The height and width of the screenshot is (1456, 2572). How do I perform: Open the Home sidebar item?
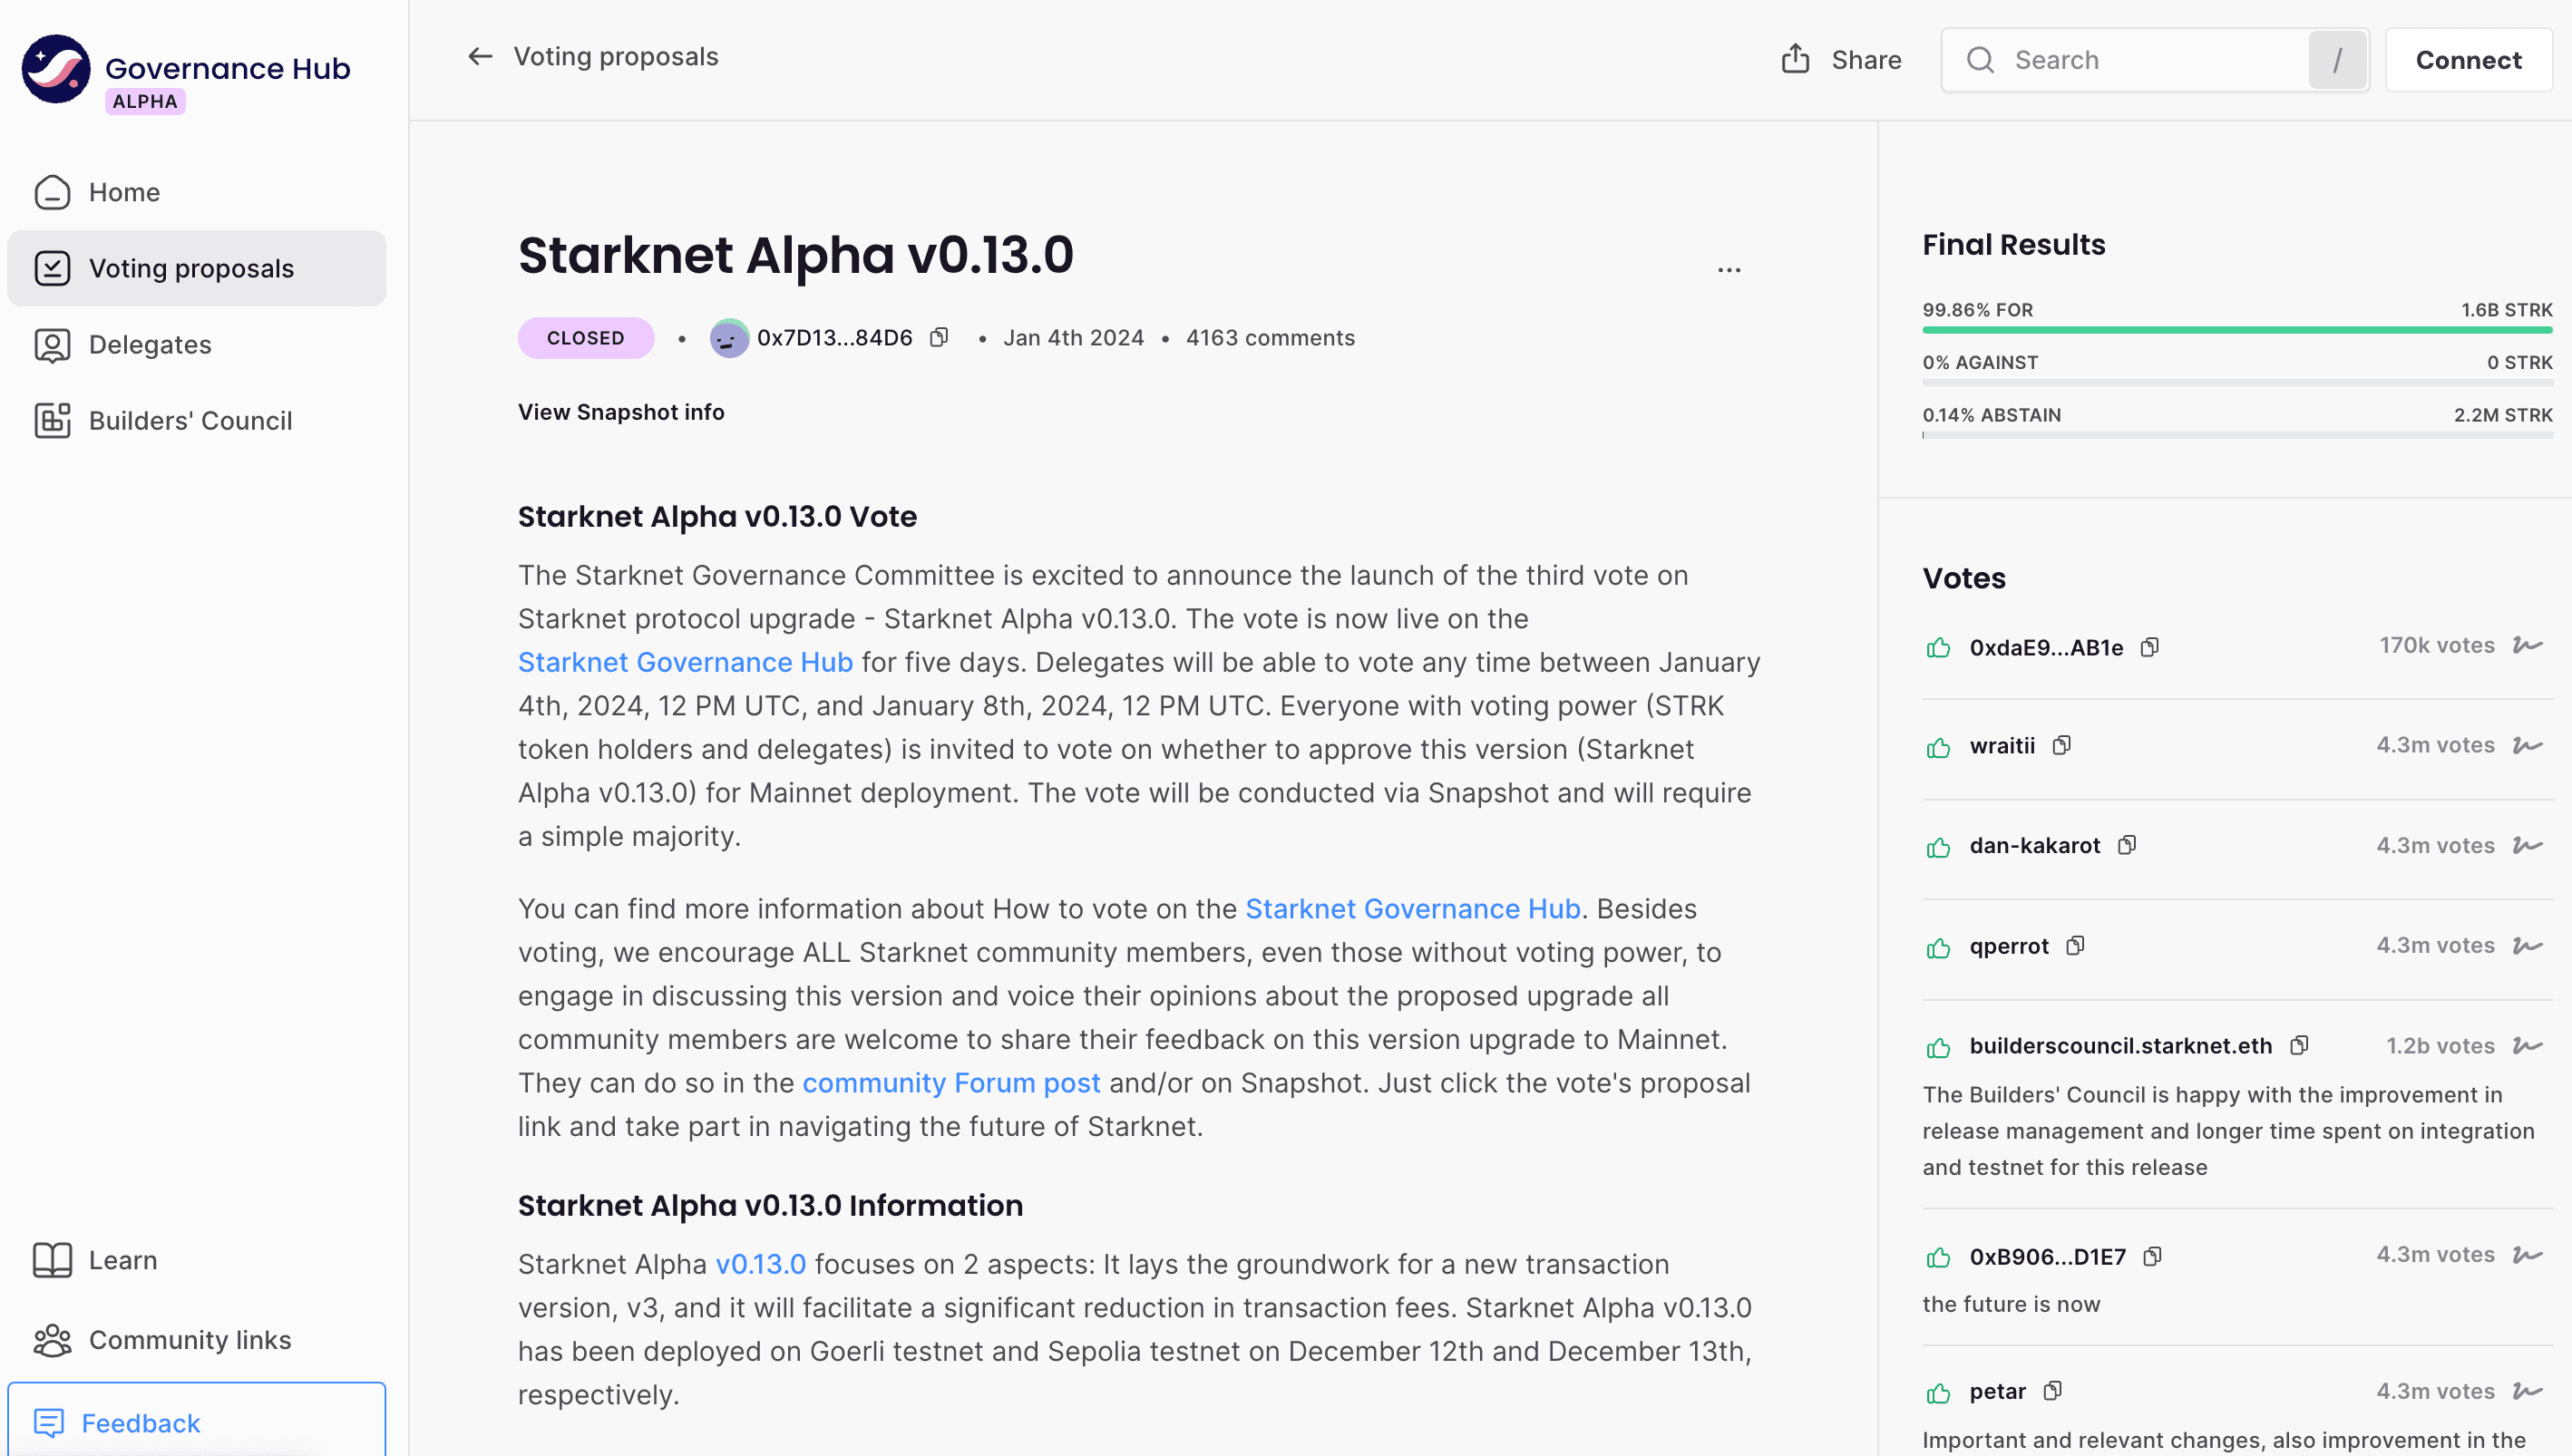197,192
